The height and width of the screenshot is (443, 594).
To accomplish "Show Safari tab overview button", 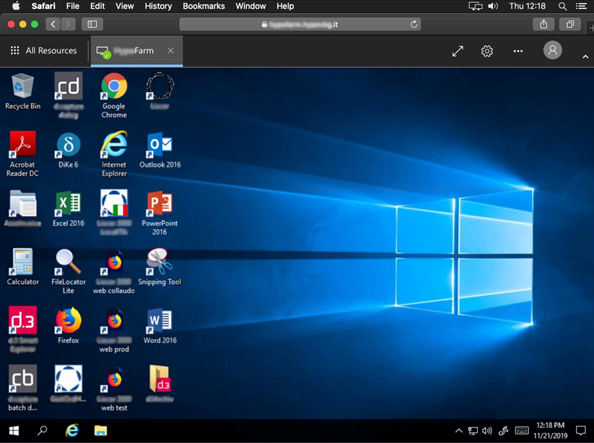I will (570, 24).
